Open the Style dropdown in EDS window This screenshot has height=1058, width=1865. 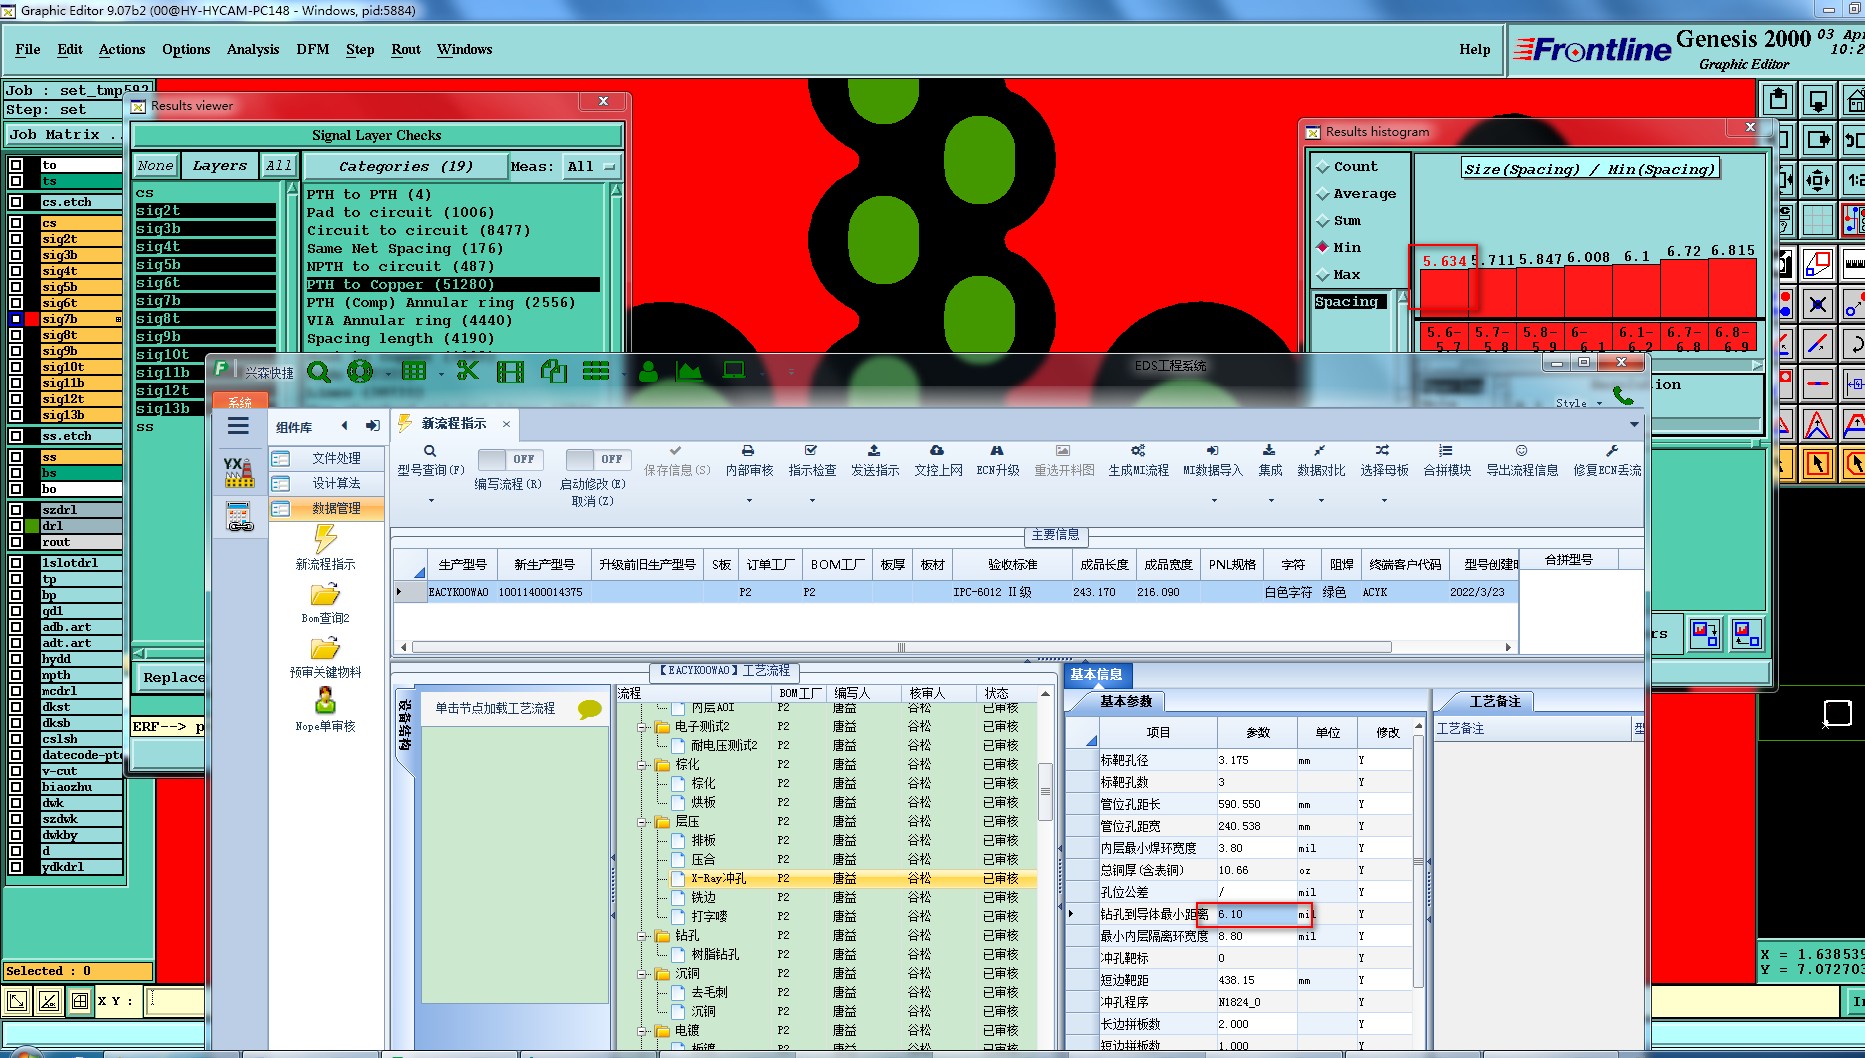1579,403
